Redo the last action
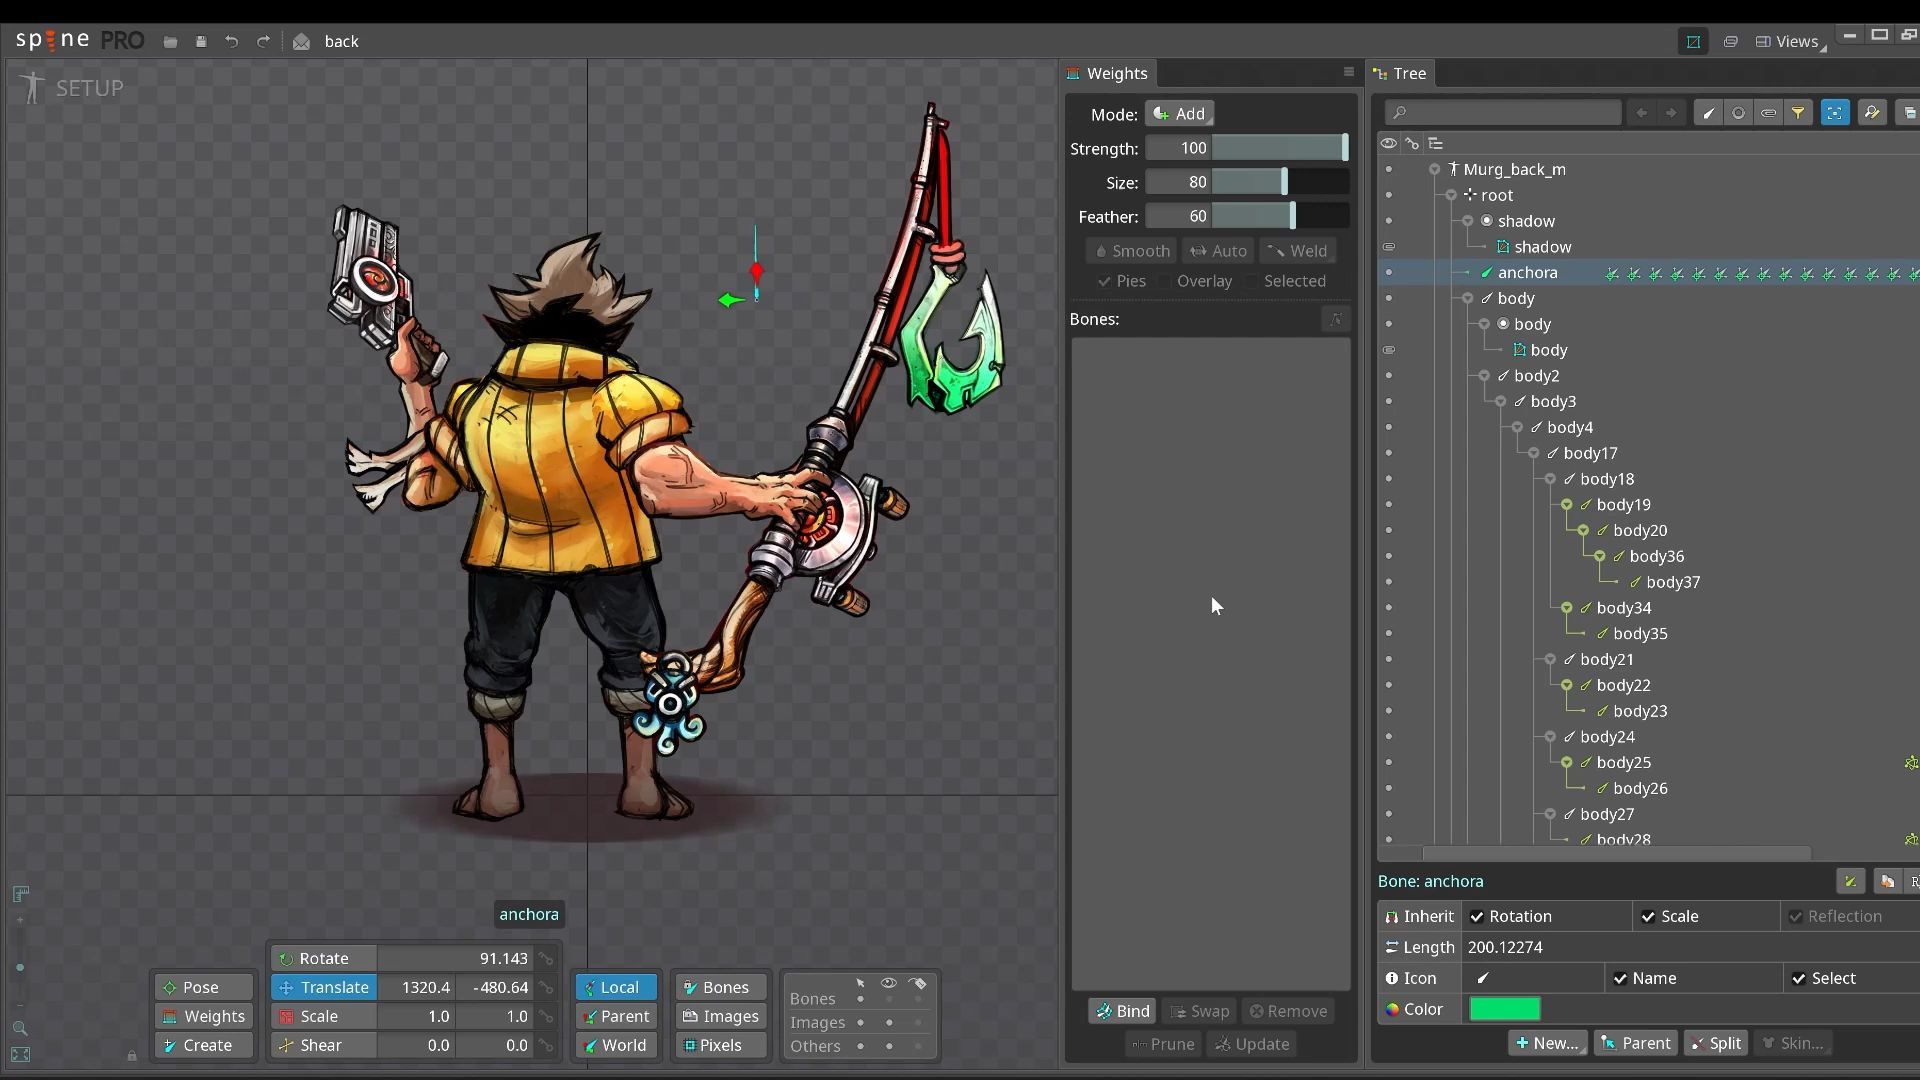This screenshot has width=1920, height=1080. click(x=263, y=42)
